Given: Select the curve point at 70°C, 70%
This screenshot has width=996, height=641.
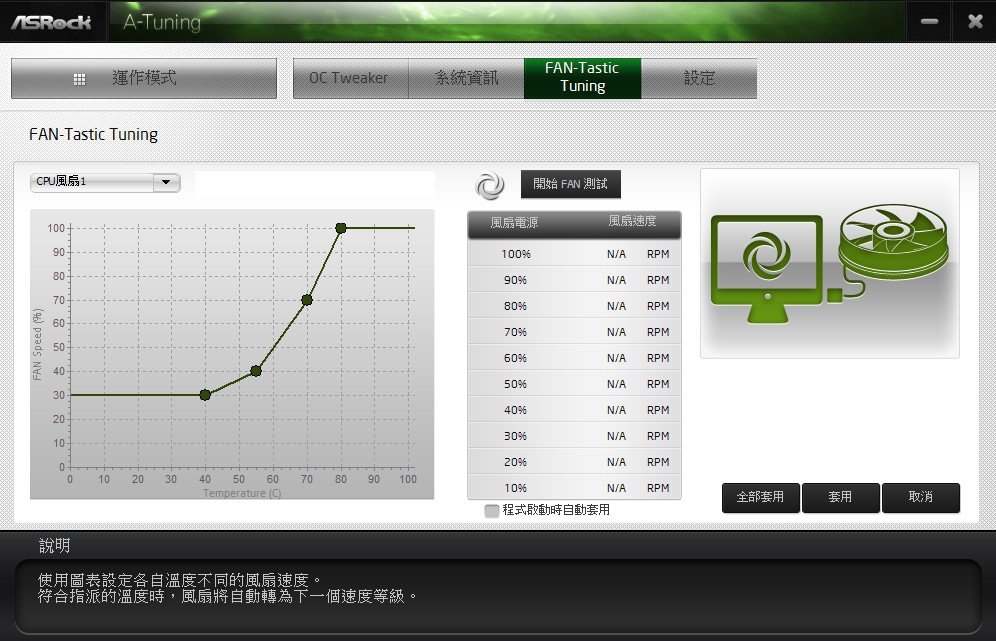Looking at the screenshot, I should point(307,300).
